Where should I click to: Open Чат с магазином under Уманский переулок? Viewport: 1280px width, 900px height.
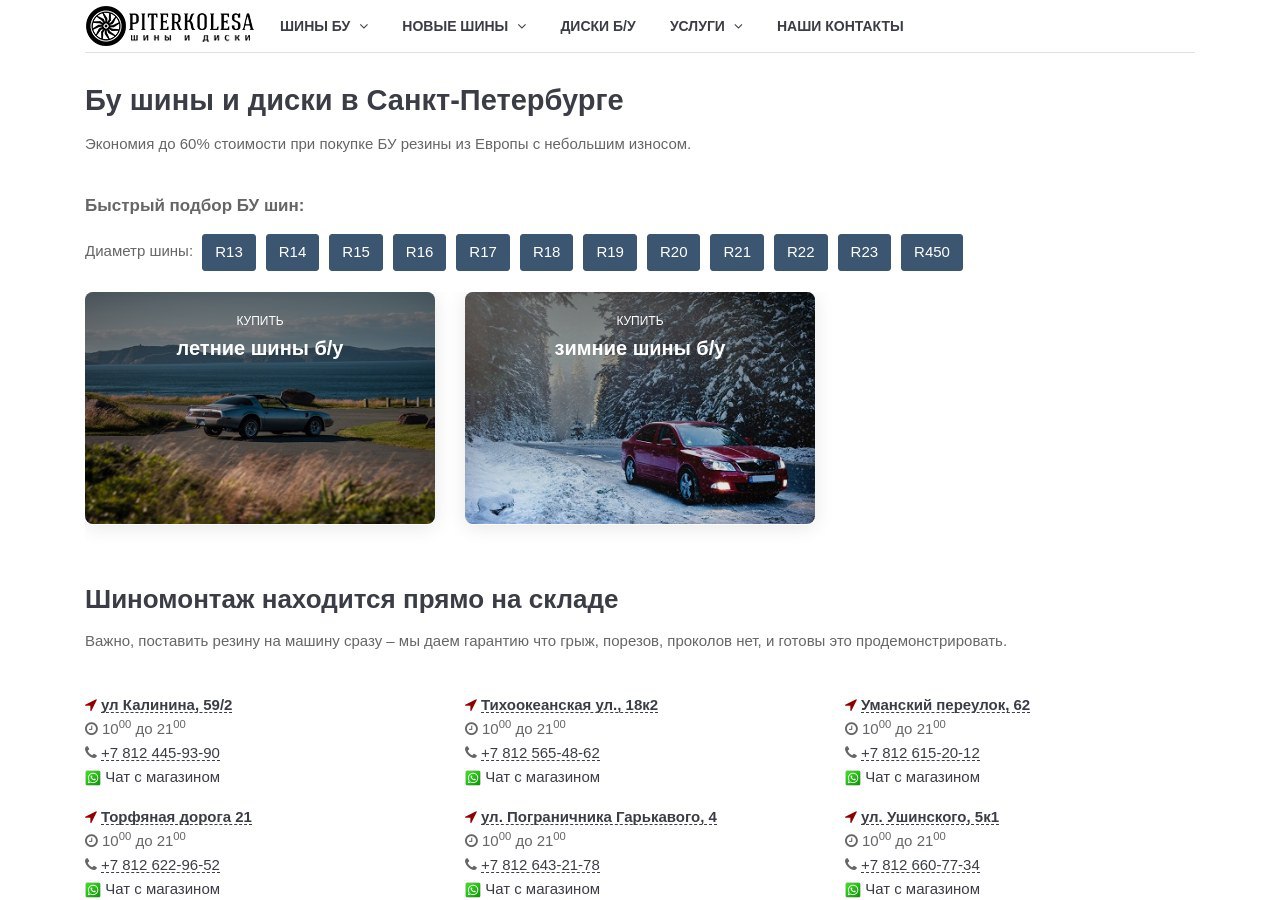click(922, 777)
